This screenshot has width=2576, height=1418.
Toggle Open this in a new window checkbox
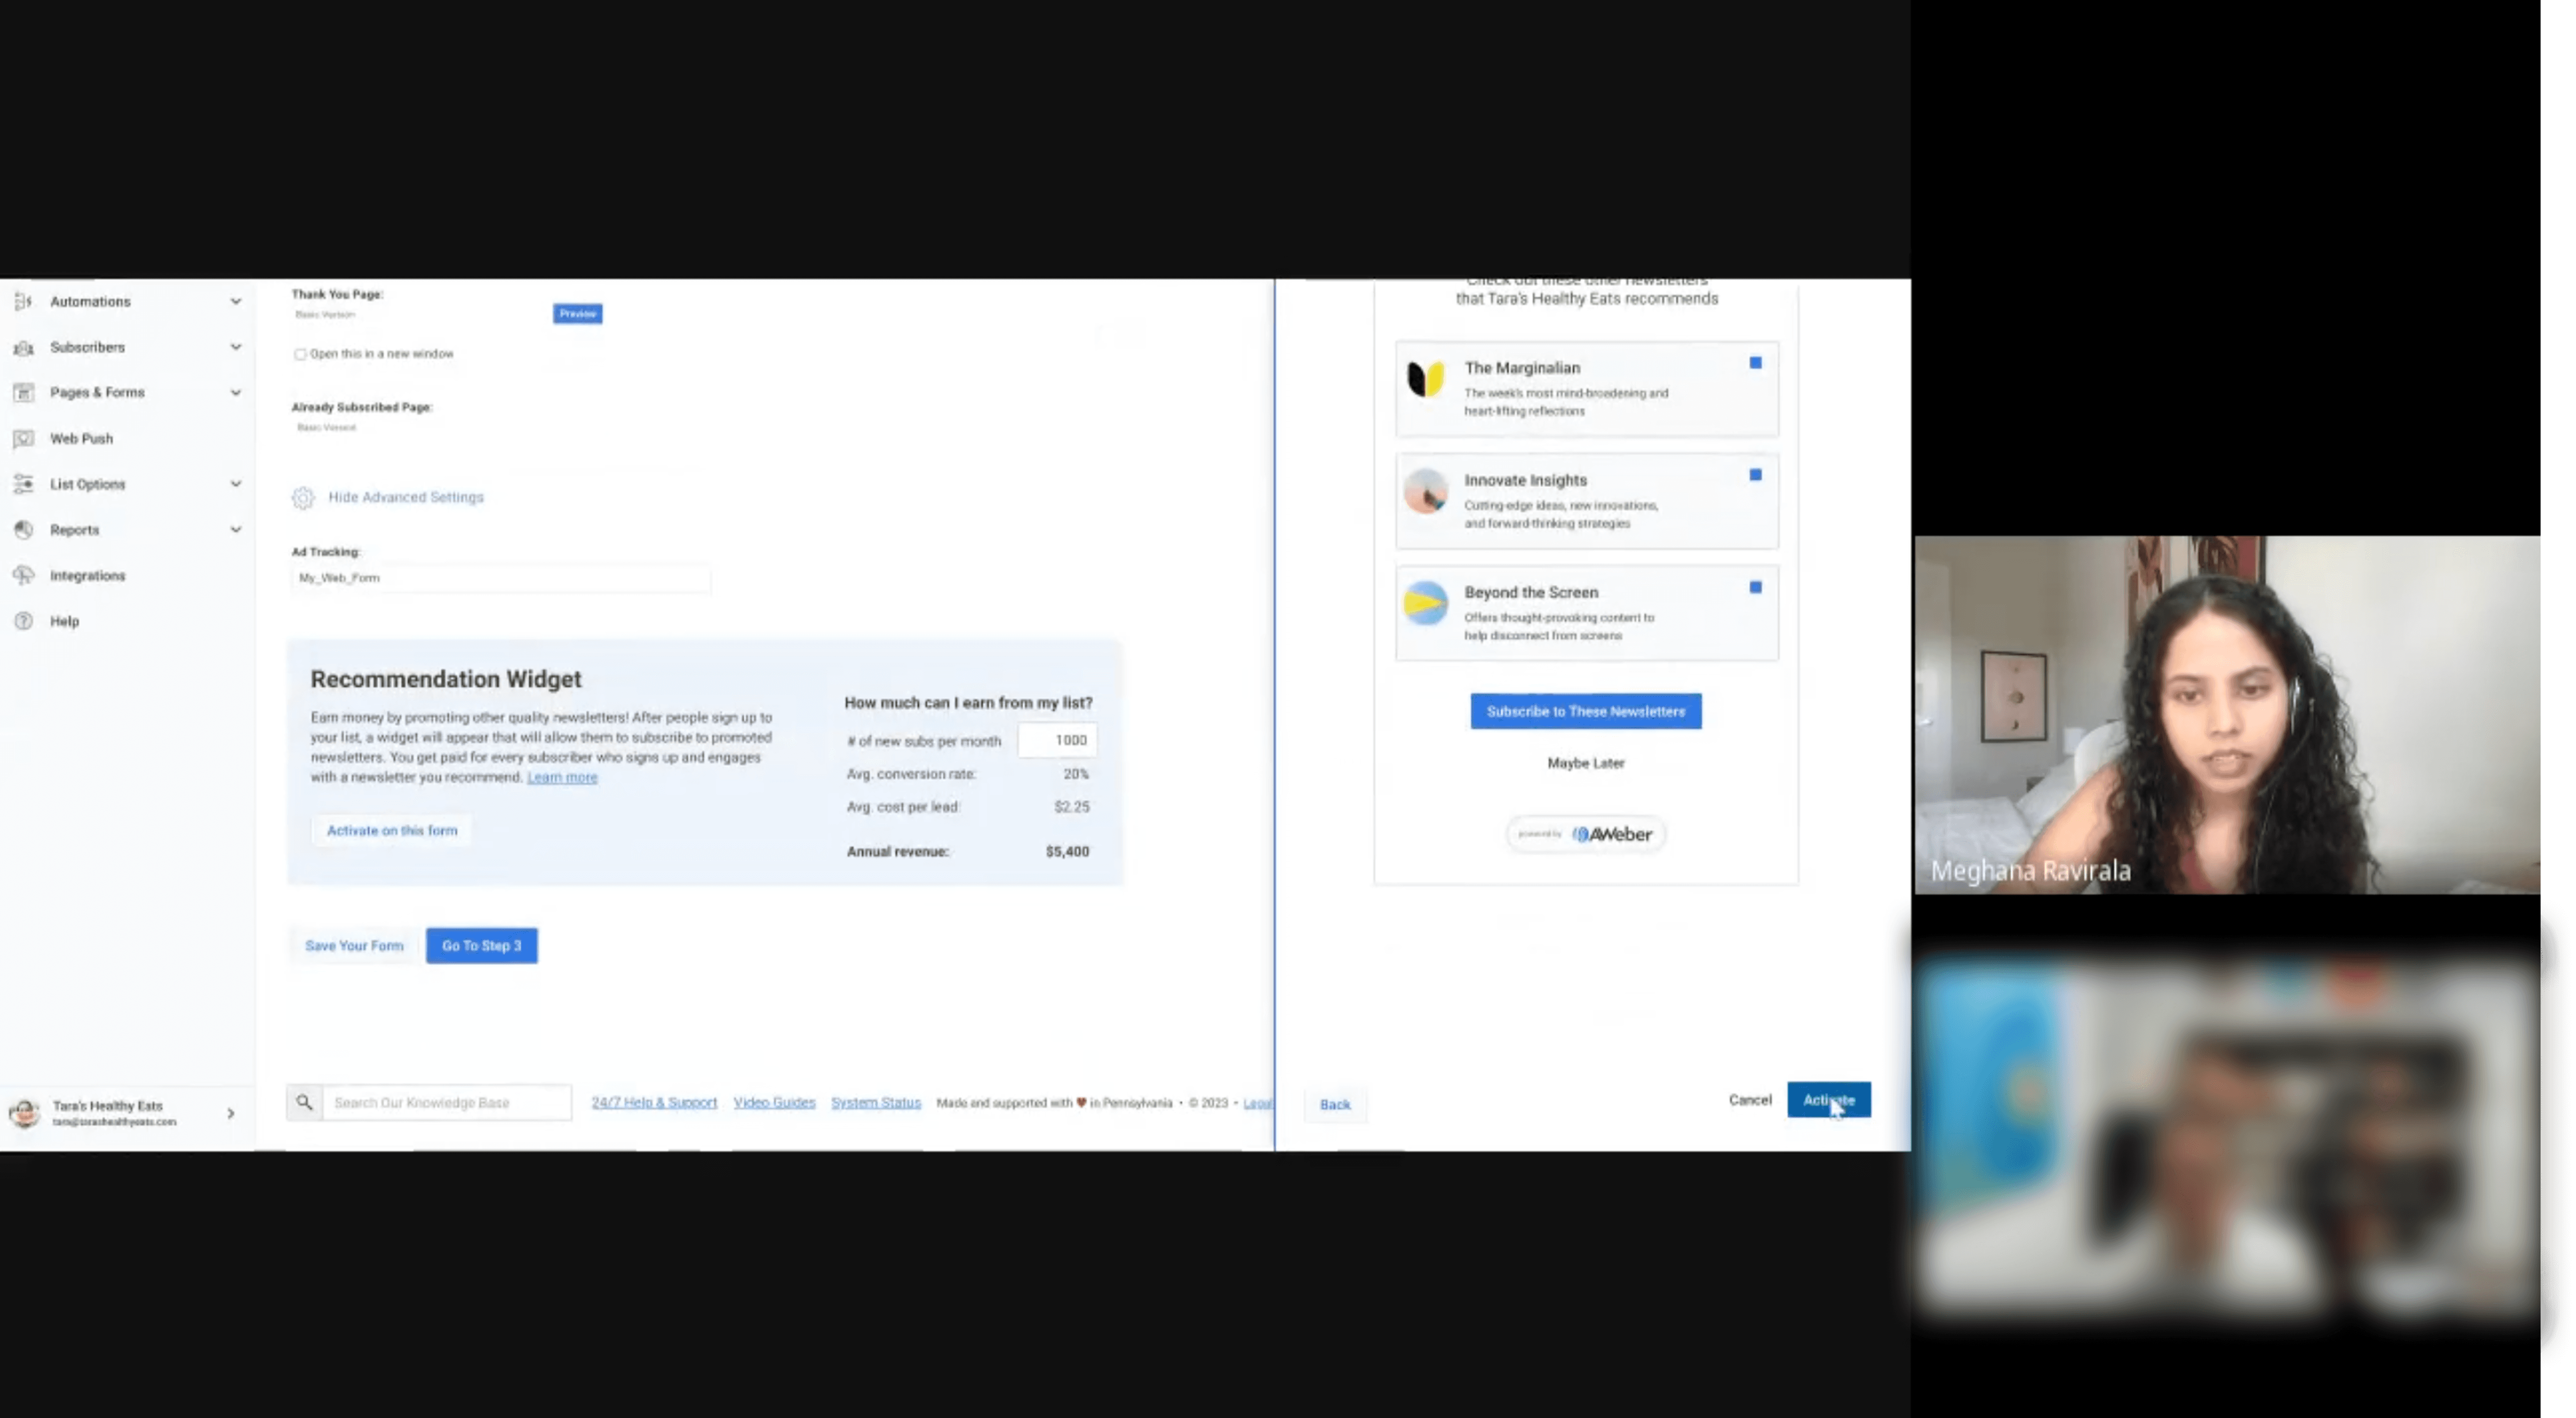click(300, 354)
